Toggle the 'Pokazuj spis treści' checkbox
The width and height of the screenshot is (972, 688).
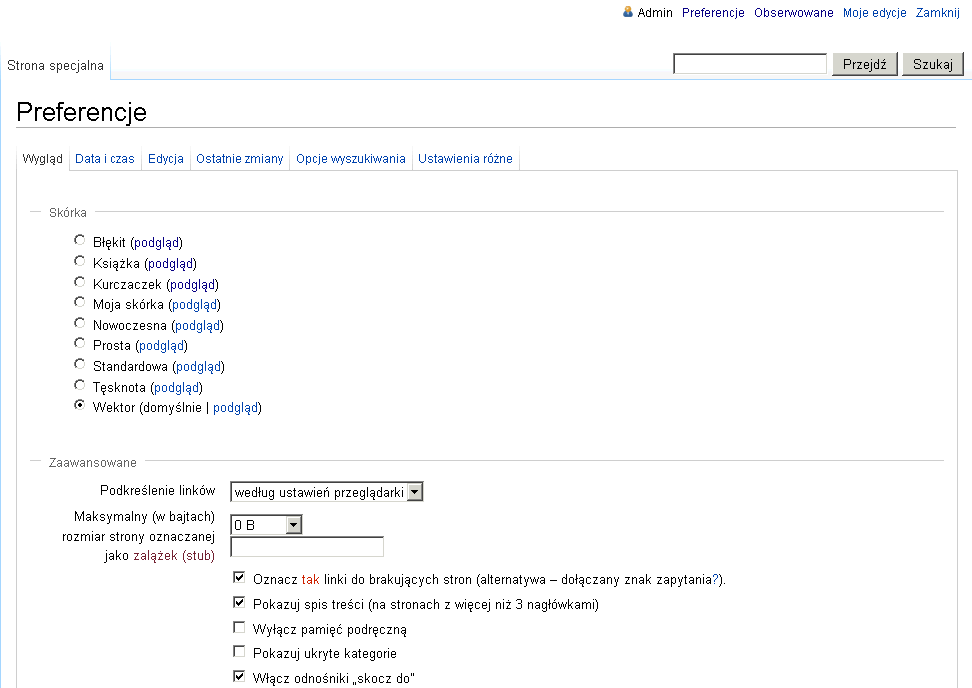tap(239, 603)
